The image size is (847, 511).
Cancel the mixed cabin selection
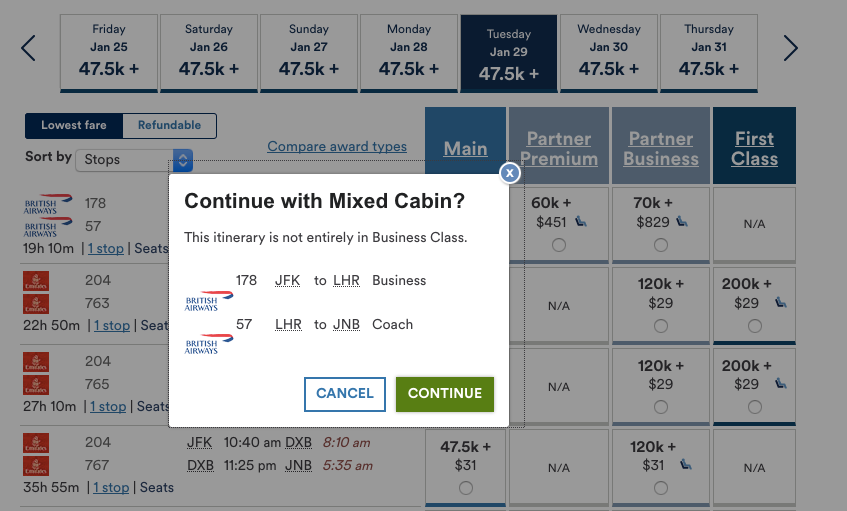pos(344,393)
